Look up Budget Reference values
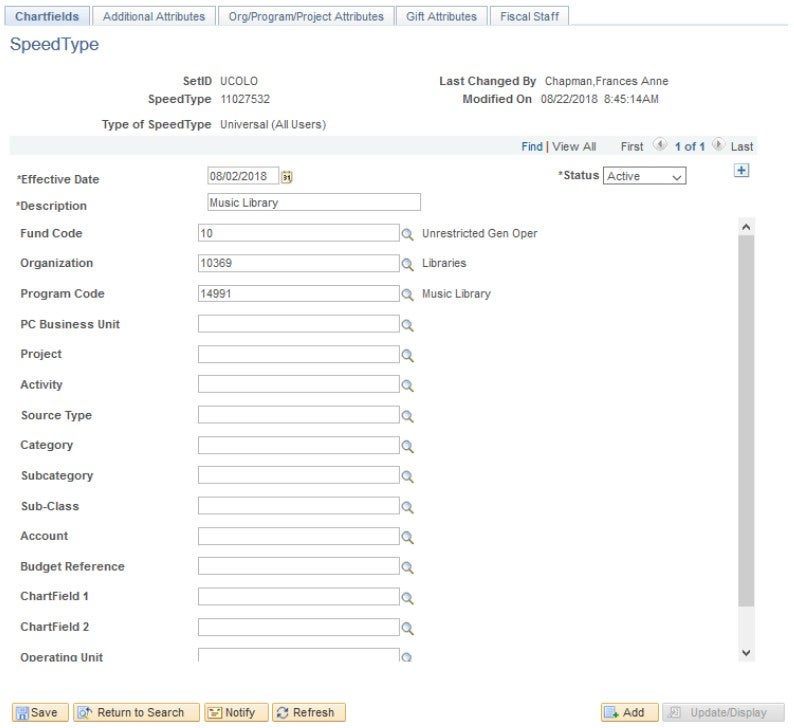794x728 pixels. pos(407,567)
